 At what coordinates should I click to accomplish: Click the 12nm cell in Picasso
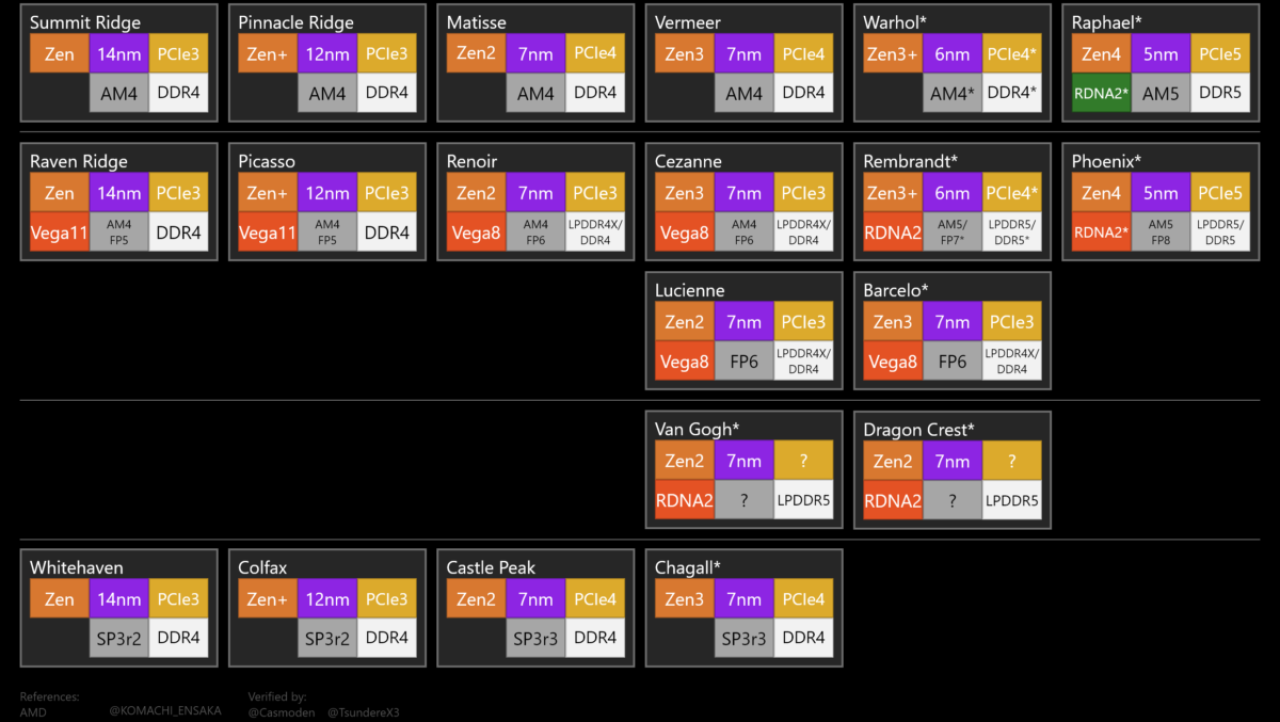[327, 193]
